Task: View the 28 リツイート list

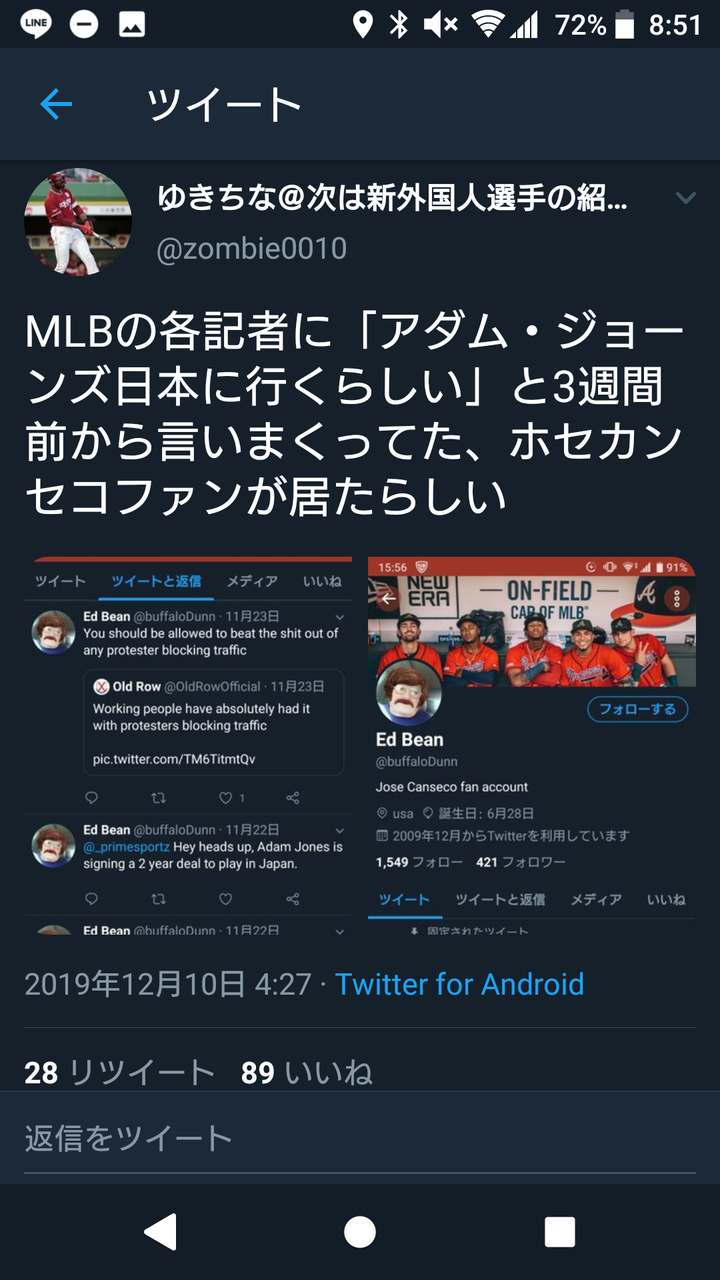Action: coord(120,1073)
